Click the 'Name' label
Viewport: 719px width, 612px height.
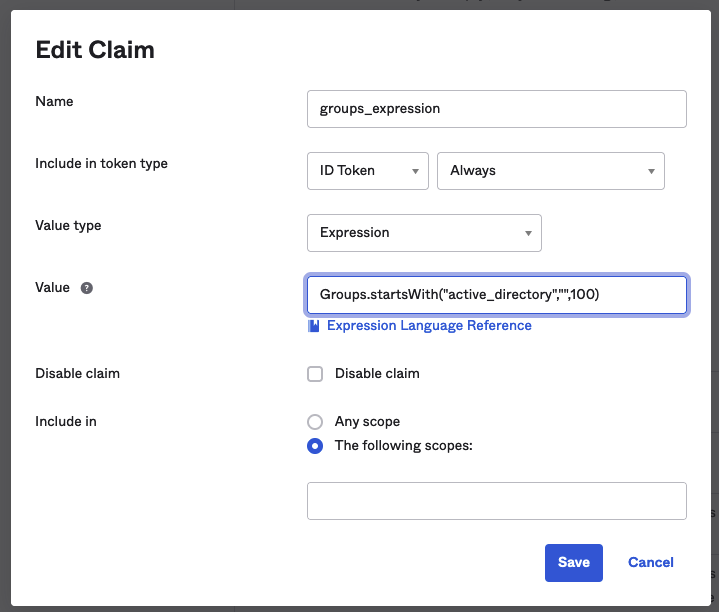click(x=54, y=101)
